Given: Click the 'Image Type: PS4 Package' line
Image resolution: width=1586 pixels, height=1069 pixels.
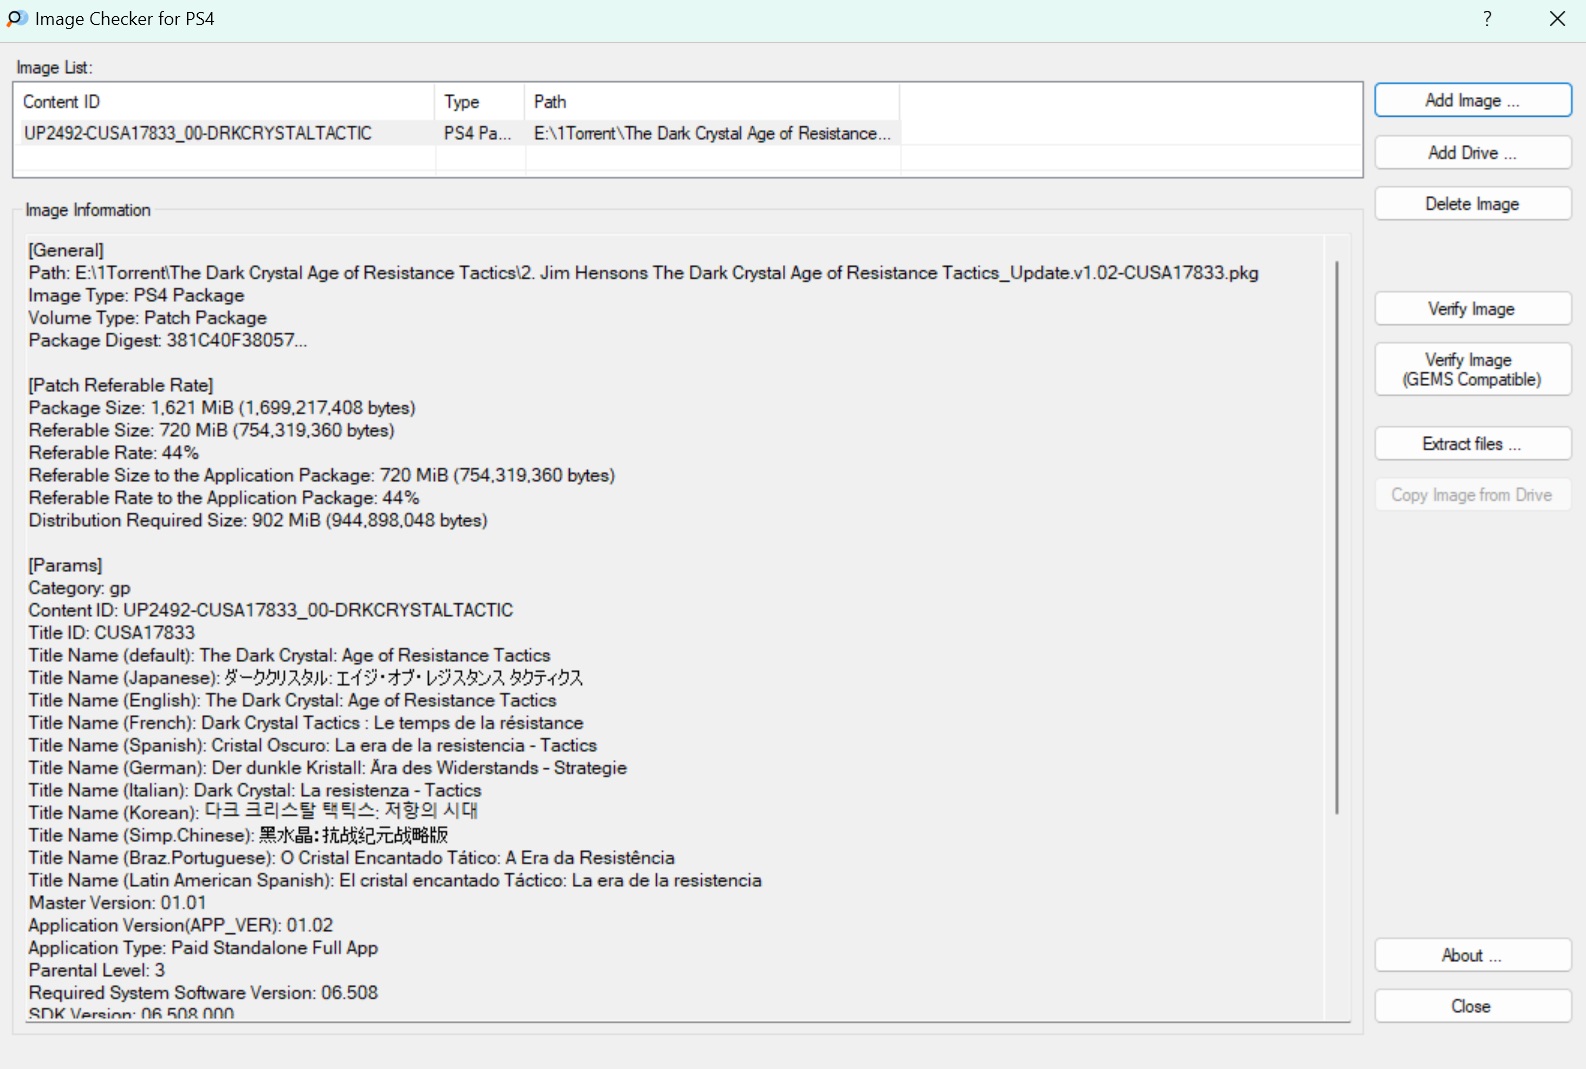Looking at the screenshot, I should click(136, 295).
